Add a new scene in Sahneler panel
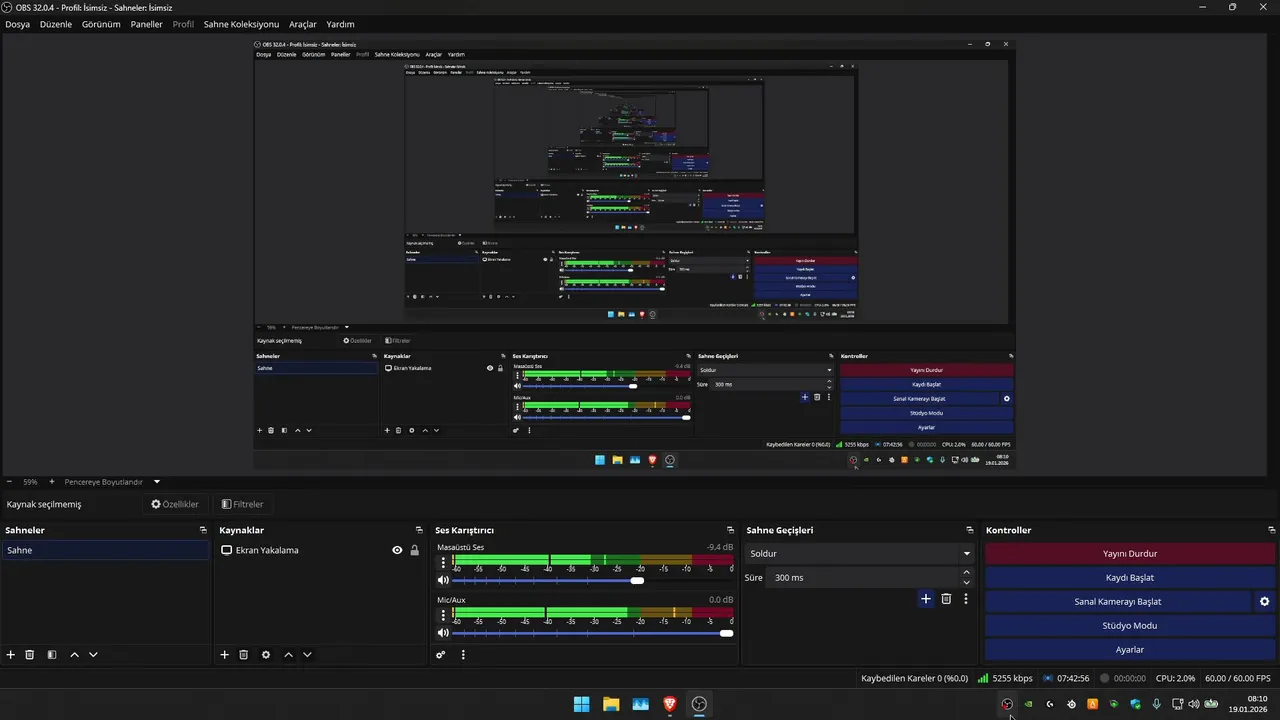The height and width of the screenshot is (720, 1280). (11, 655)
